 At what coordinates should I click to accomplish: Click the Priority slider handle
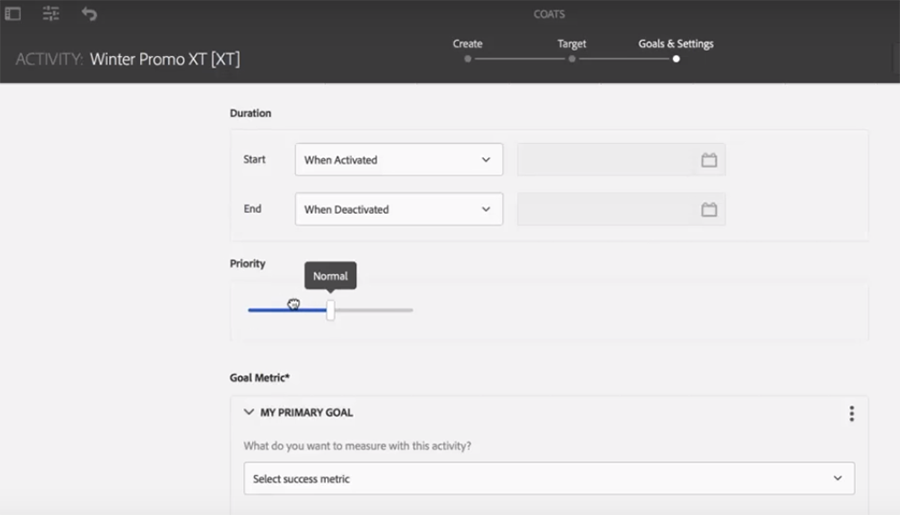coord(330,310)
